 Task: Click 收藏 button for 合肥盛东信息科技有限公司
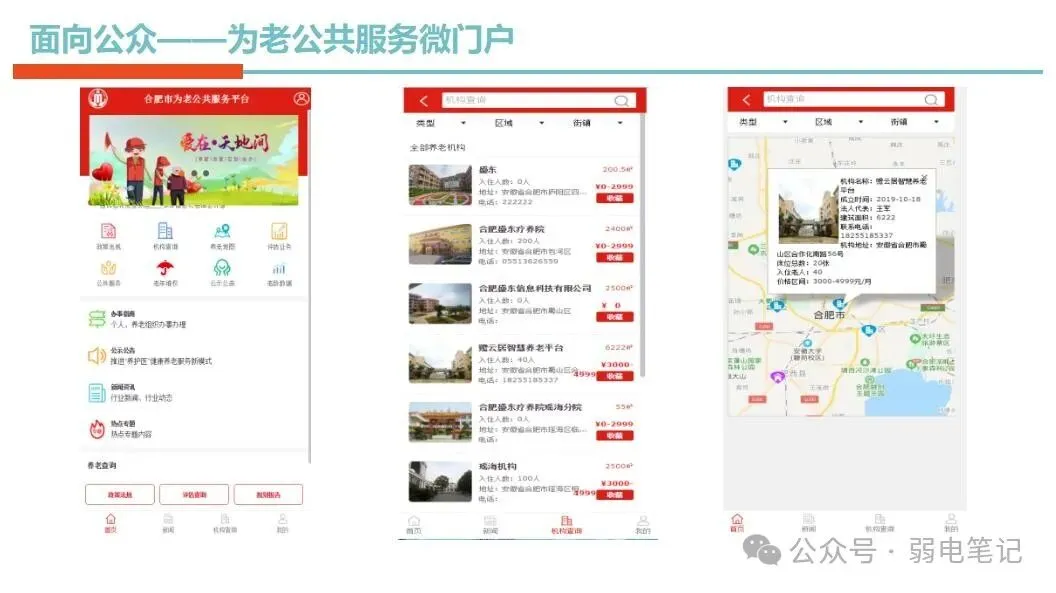614,316
